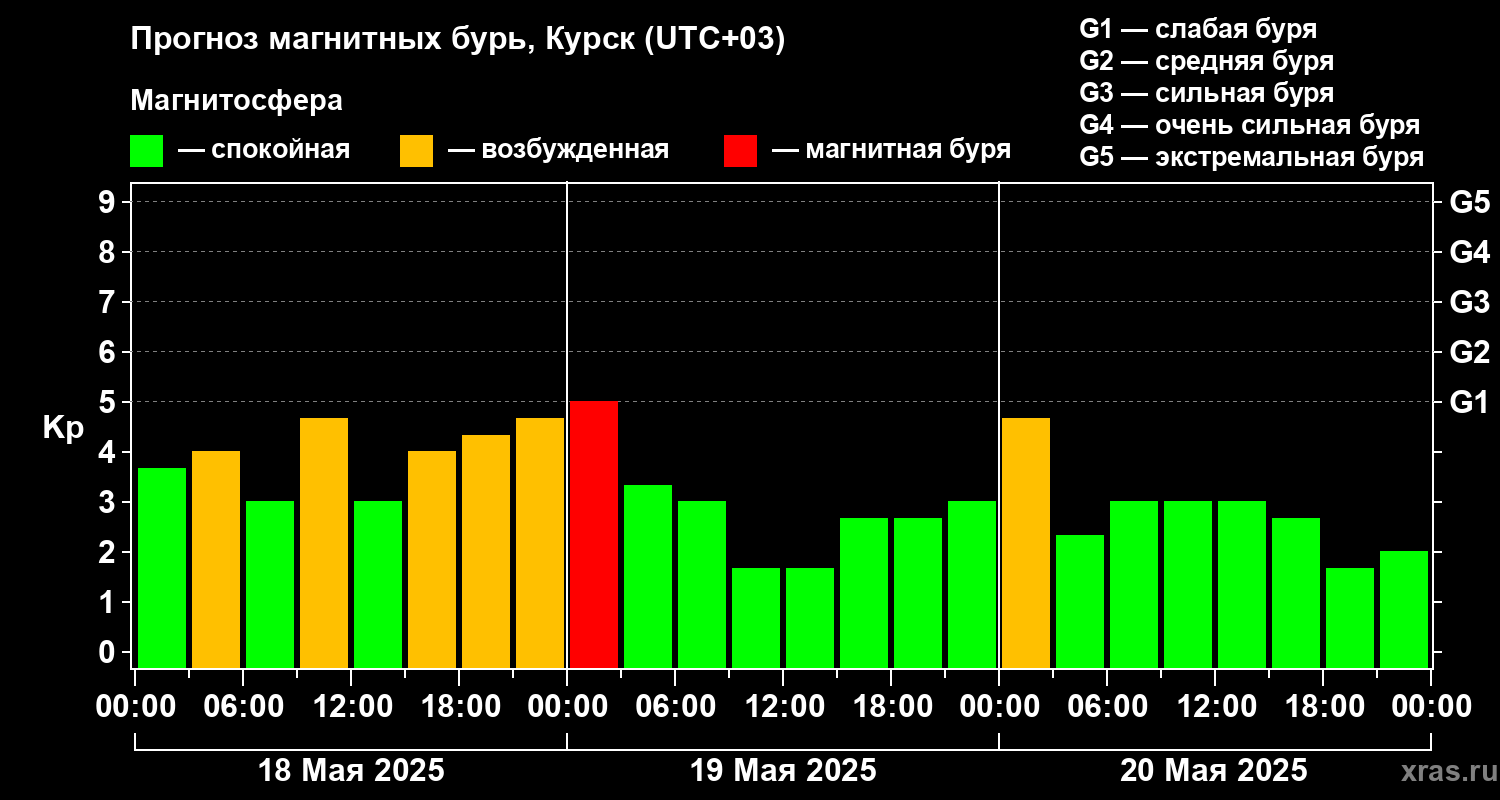This screenshot has height=800, width=1500.
Task: Click the '5' value on the Kp axis
Action: pyautogui.click(x=109, y=402)
